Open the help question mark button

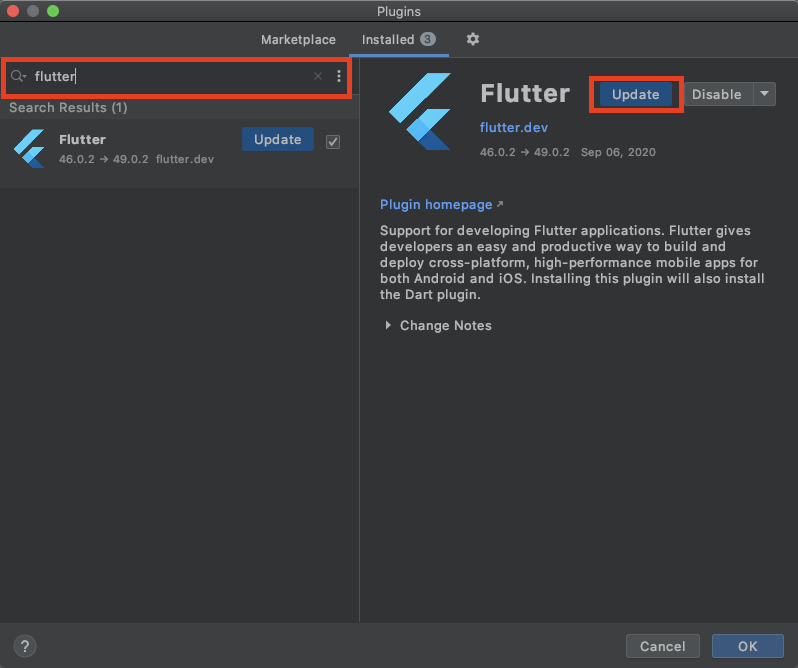coord(25,647)
